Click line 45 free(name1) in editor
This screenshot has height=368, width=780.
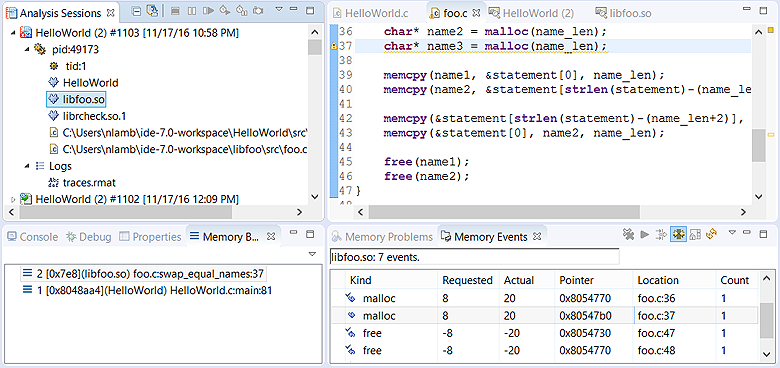(427, 162)
